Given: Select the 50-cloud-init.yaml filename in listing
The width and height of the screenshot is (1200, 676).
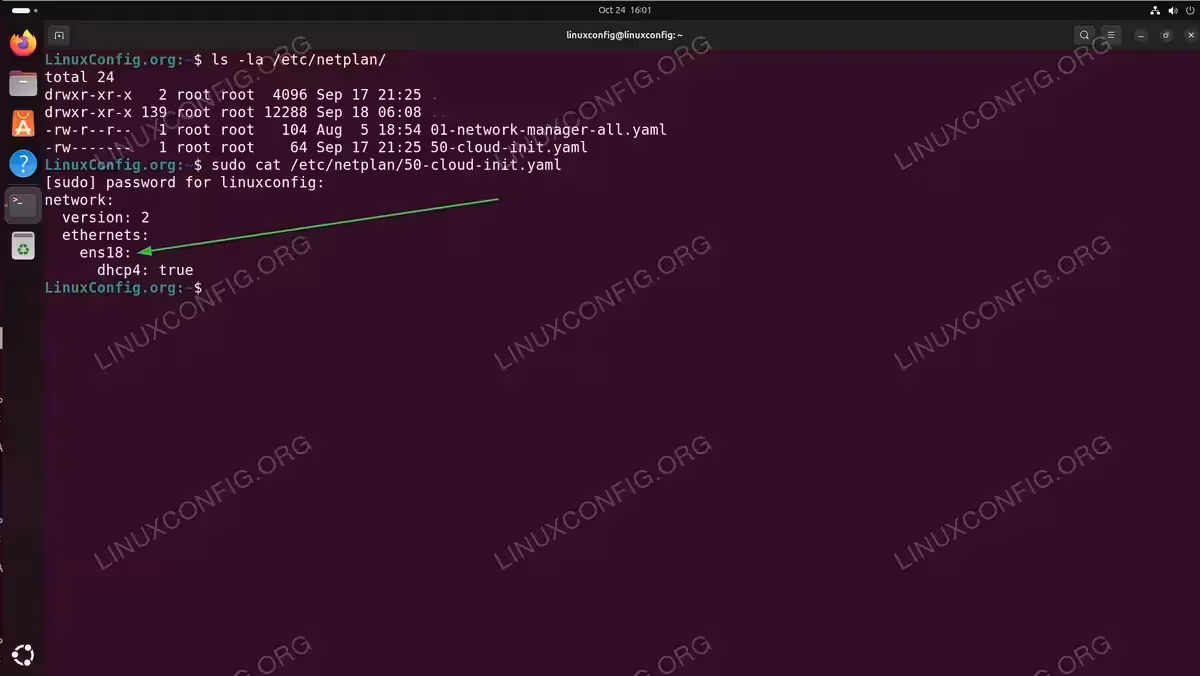Looking at the screenshot, I should point(509,147).
